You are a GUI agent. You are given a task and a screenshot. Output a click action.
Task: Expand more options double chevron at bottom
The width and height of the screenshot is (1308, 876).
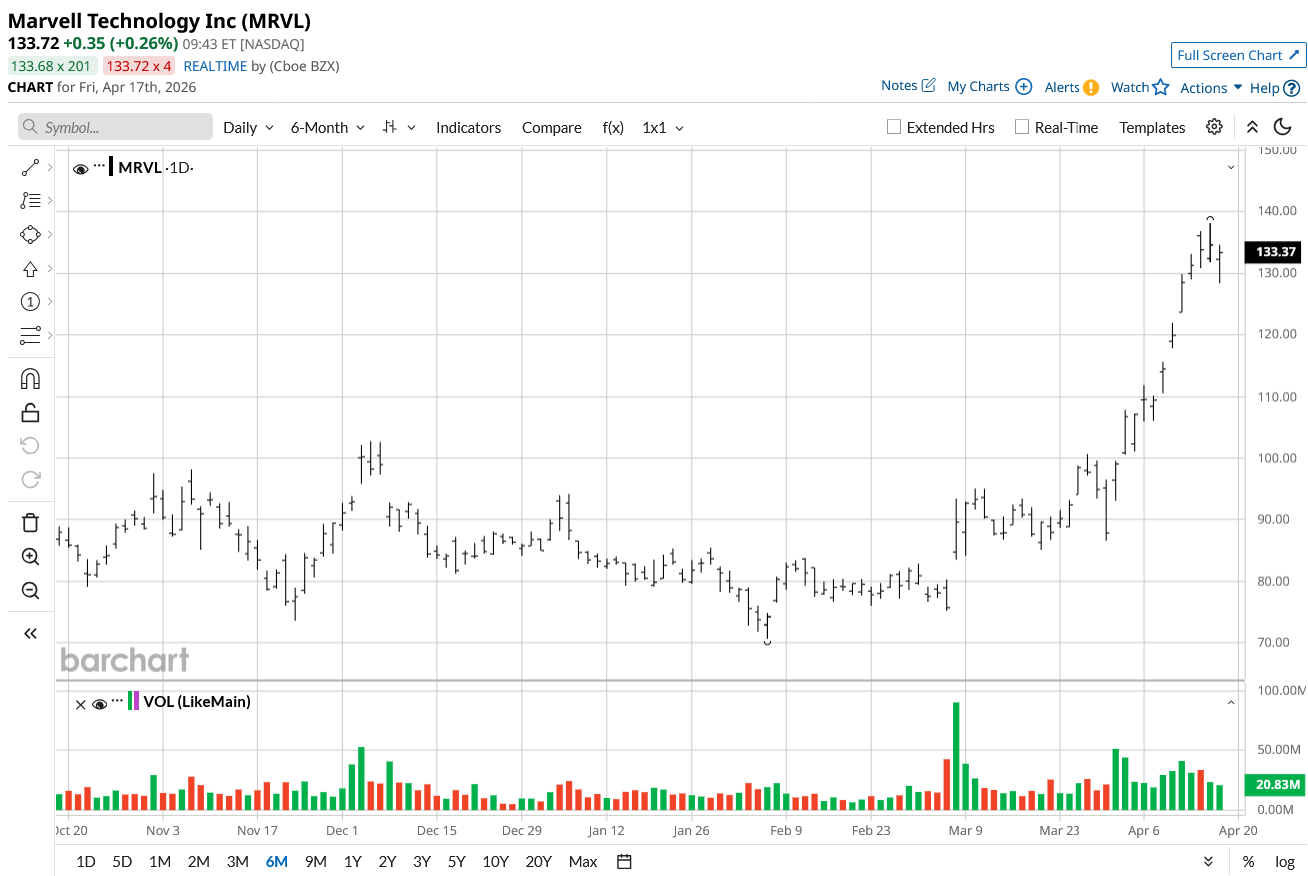[1208, 862]
